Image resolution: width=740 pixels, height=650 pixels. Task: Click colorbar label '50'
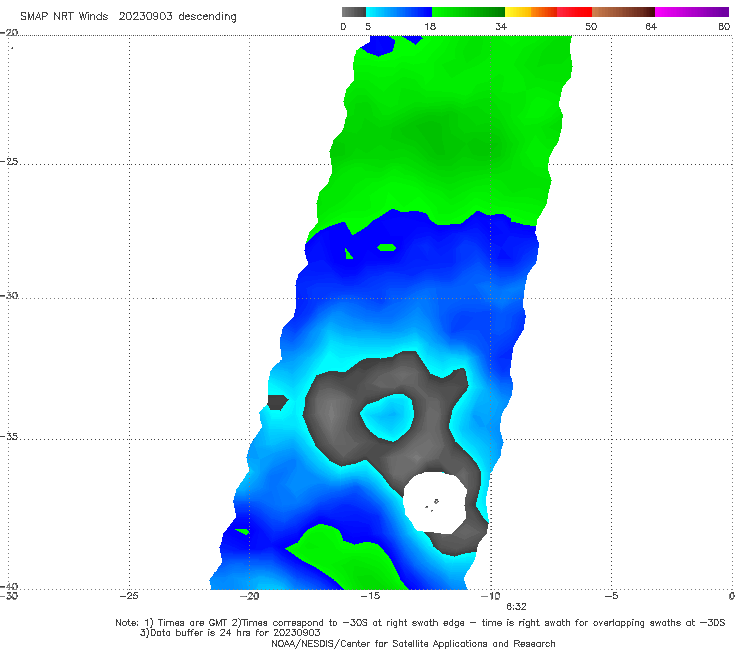point(591,27)
